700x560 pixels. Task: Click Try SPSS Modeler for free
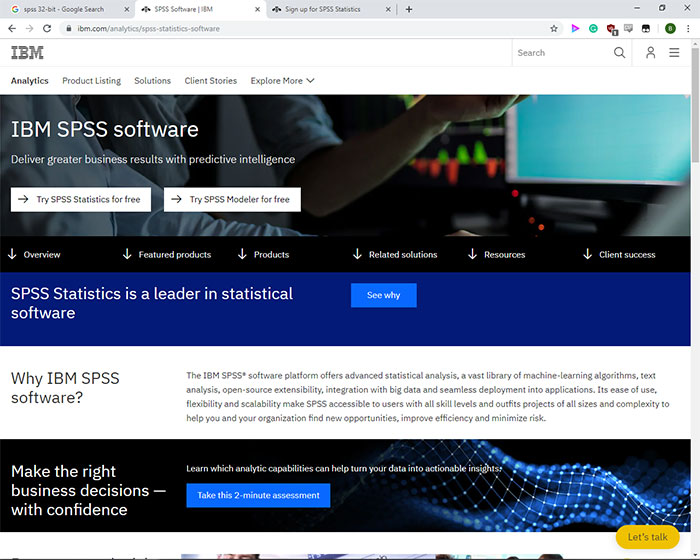(x=232, y=199)
